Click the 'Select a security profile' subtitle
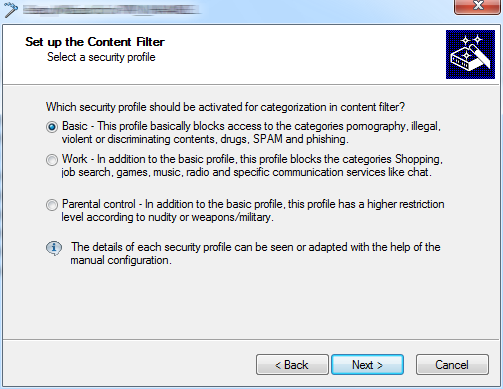This screenshot has height=389, width=503. coord(101,57)
